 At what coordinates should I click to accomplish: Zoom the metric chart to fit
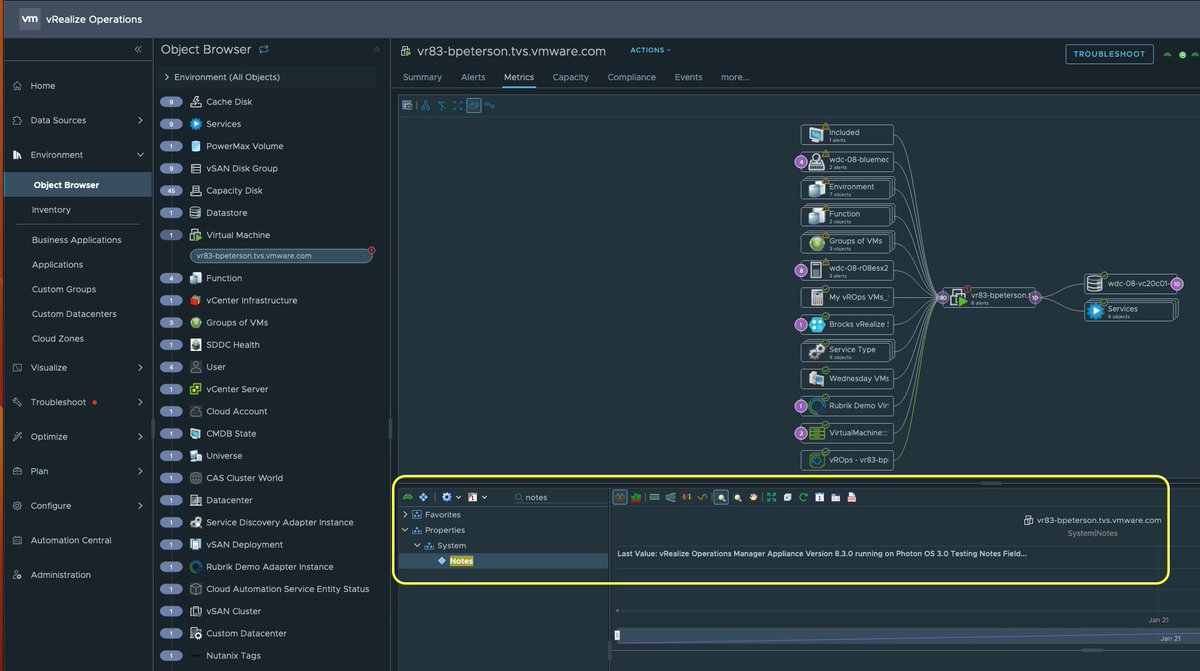point(771,497)
